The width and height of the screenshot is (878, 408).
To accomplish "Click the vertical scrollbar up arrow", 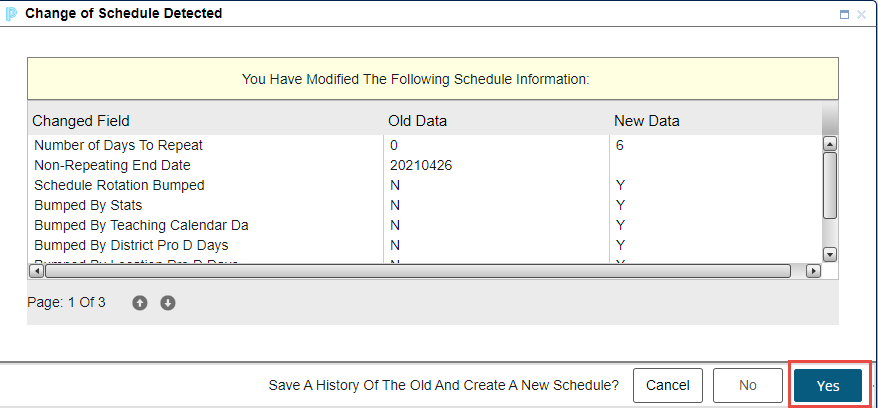I will (x=829, y=144).
